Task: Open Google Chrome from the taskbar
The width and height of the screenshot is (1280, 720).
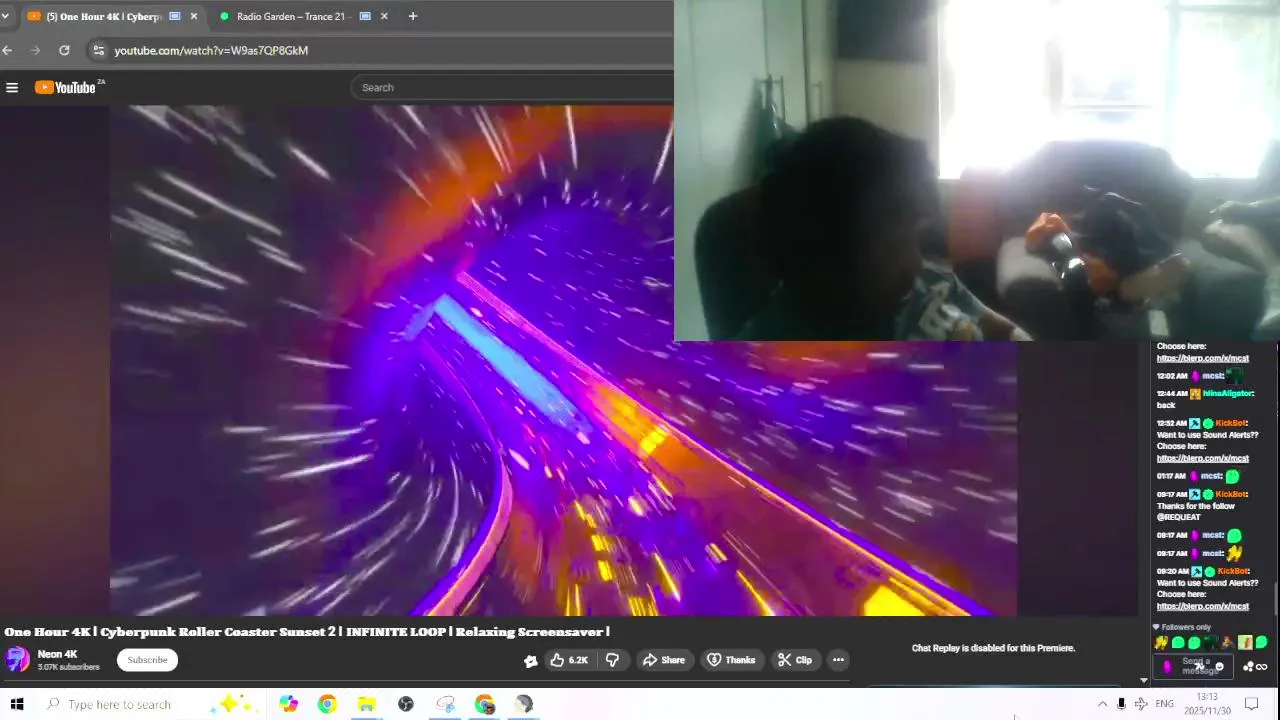Action: pos(327,704)
